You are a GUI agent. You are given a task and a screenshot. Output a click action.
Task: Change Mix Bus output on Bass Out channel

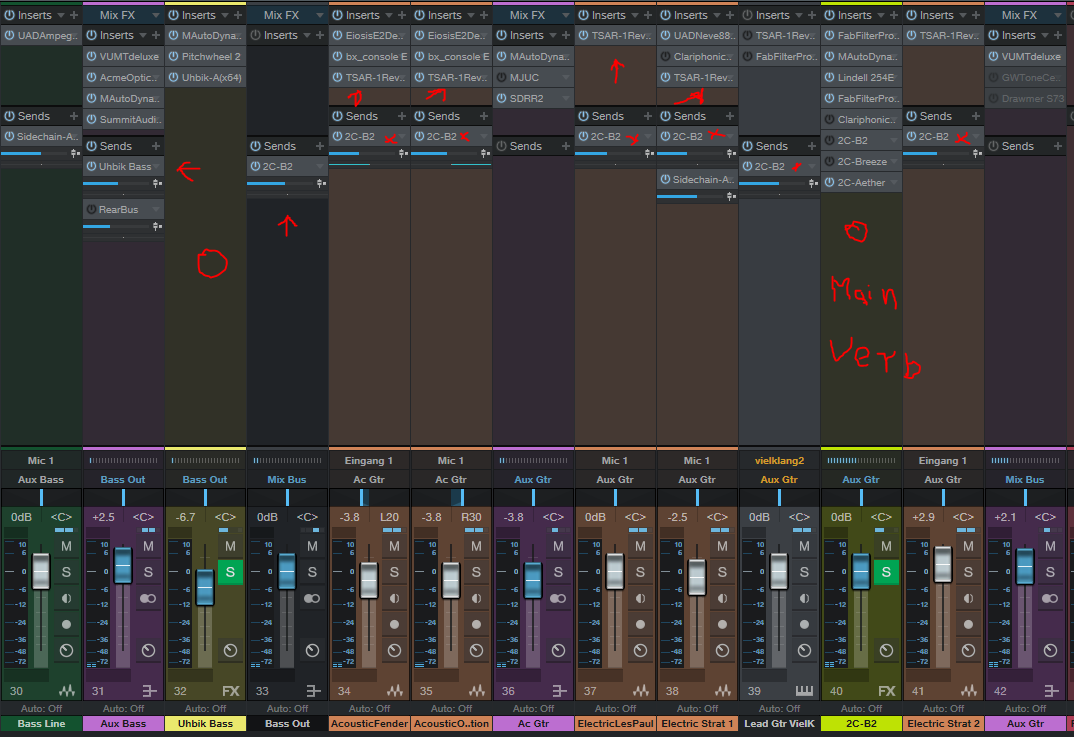pos(287,479)
